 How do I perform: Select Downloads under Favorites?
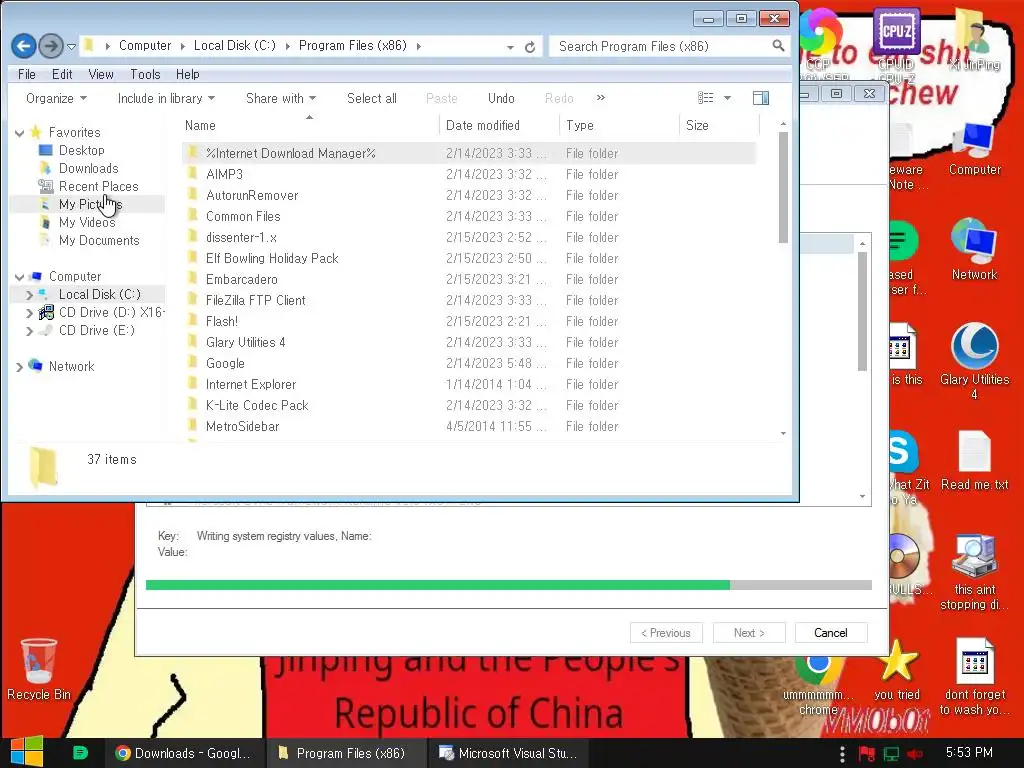pos(88,168)
